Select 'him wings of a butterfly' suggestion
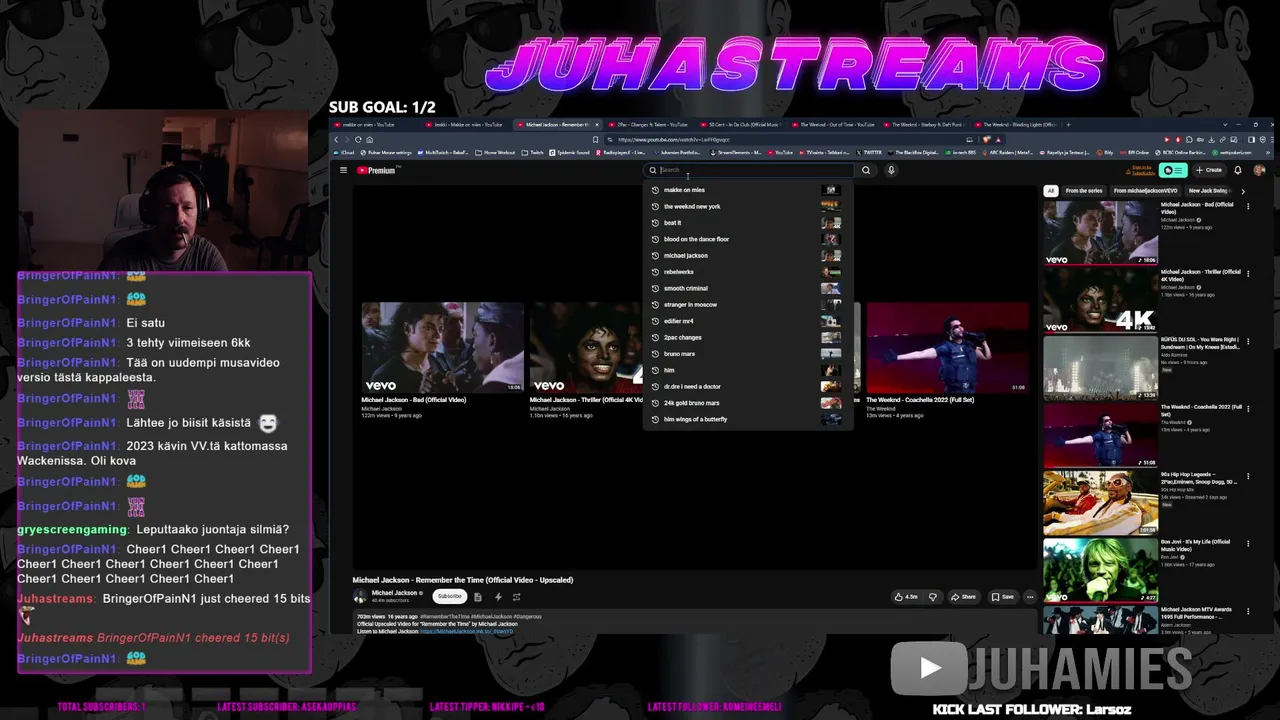This screenshot has height=720, width=1280. pos(746,419)
